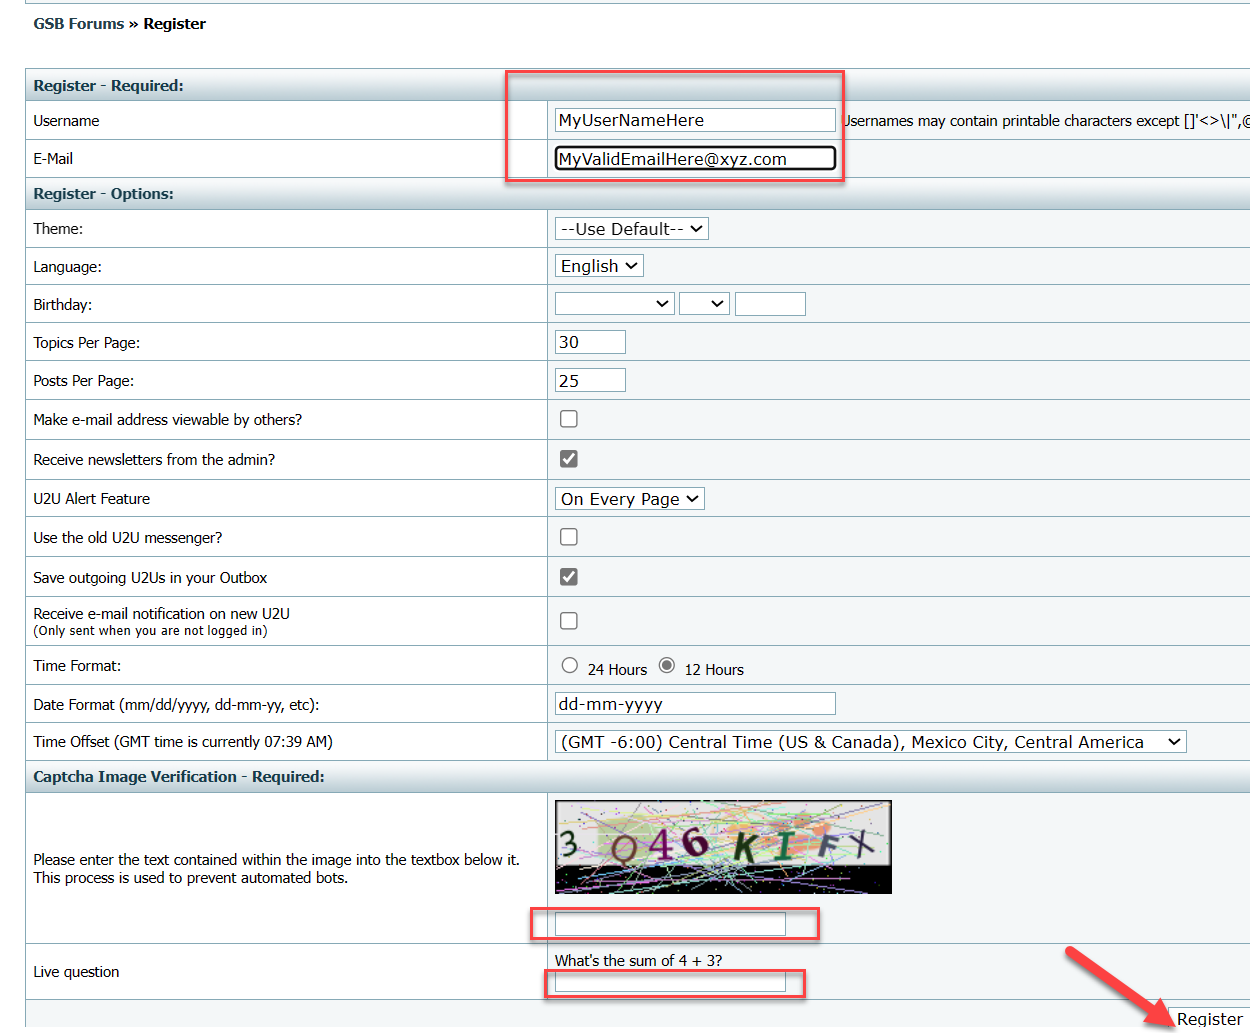Expand the Language dropdown
Screen dimensions: 1250x1033
click(598, 266)
